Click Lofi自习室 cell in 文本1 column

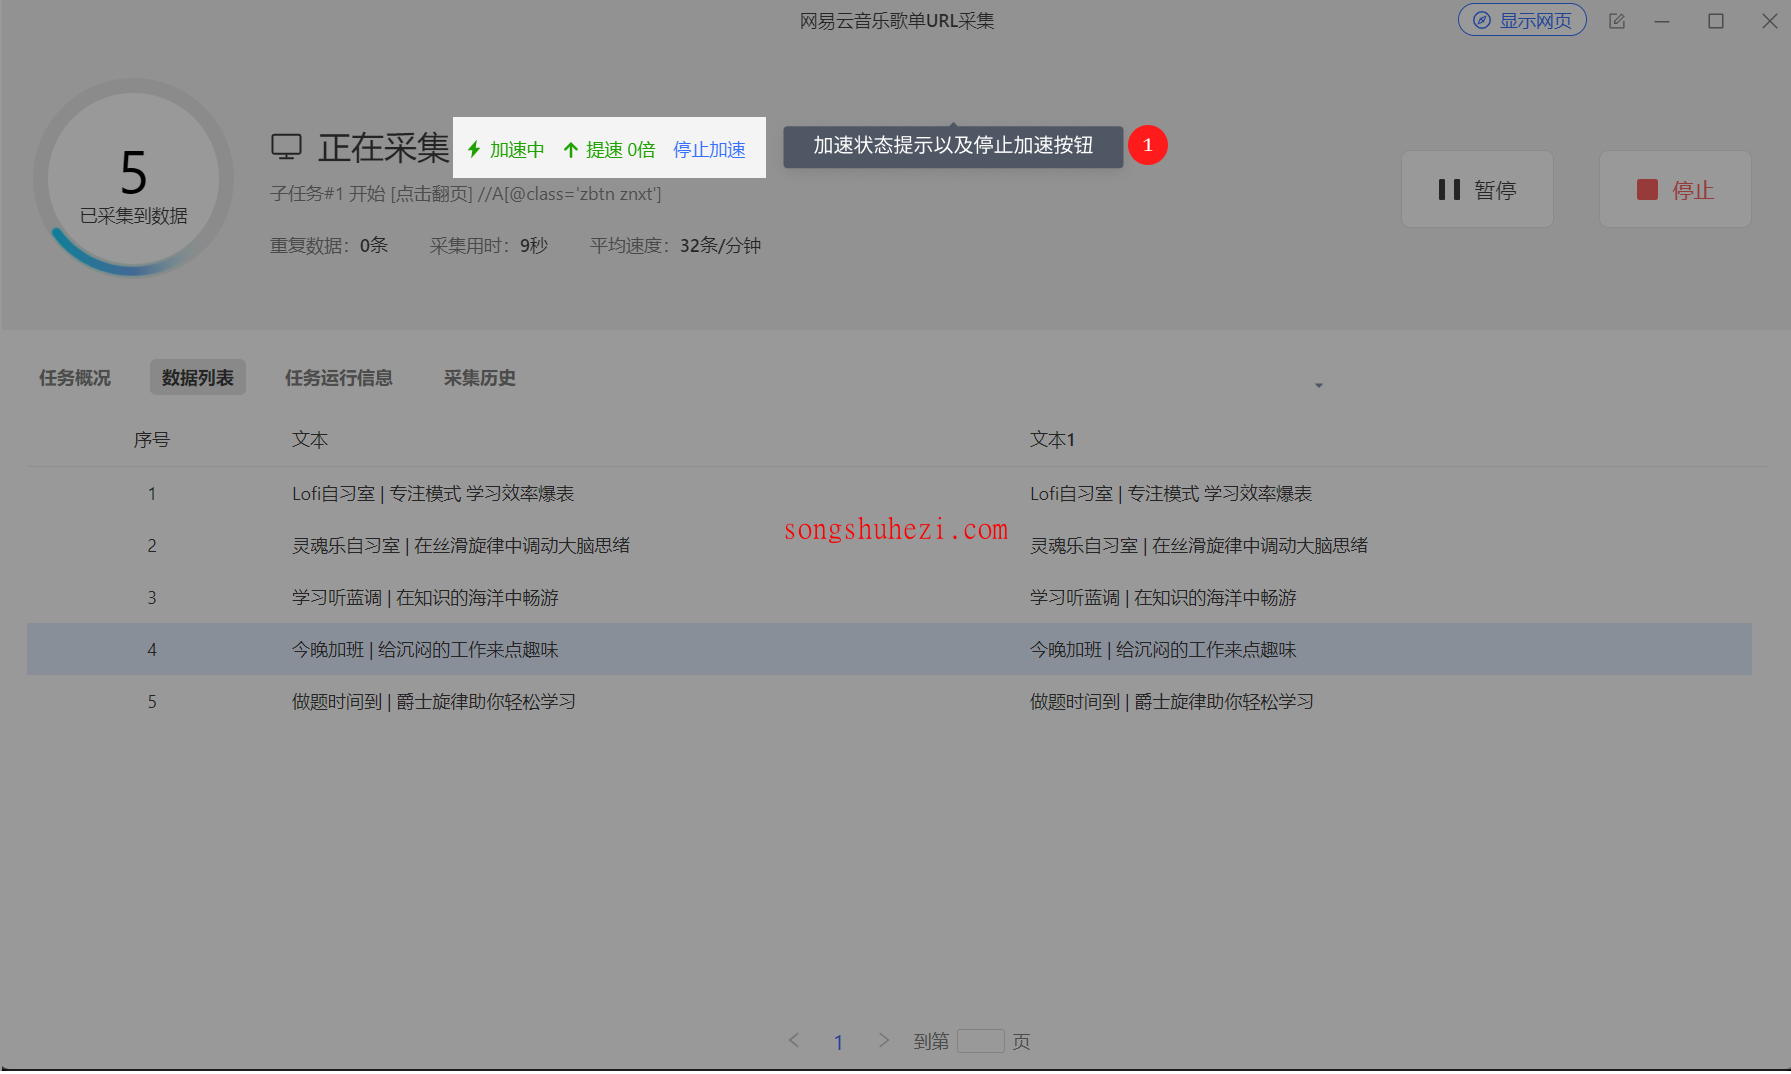[1171, 493]
